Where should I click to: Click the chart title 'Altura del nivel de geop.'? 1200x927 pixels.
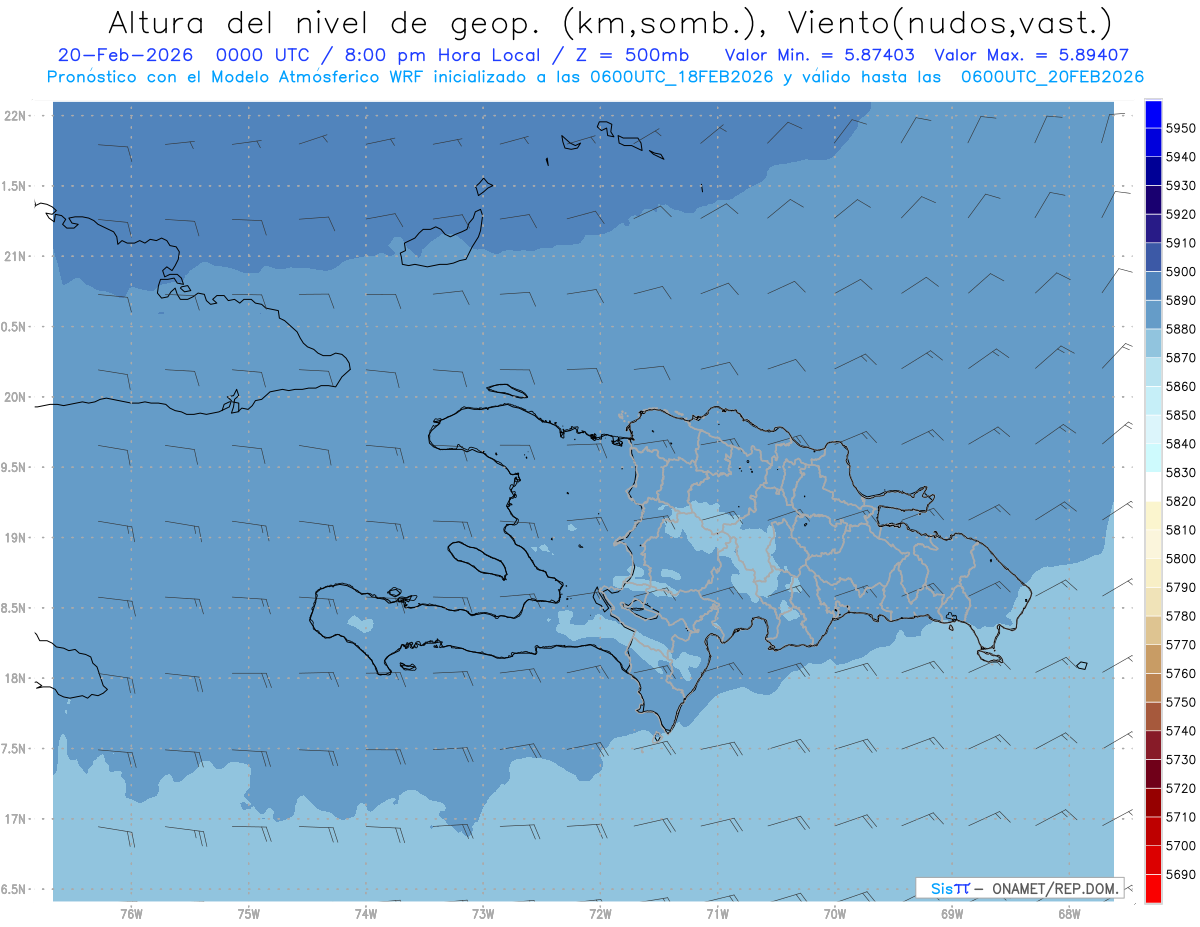[327, 22]
